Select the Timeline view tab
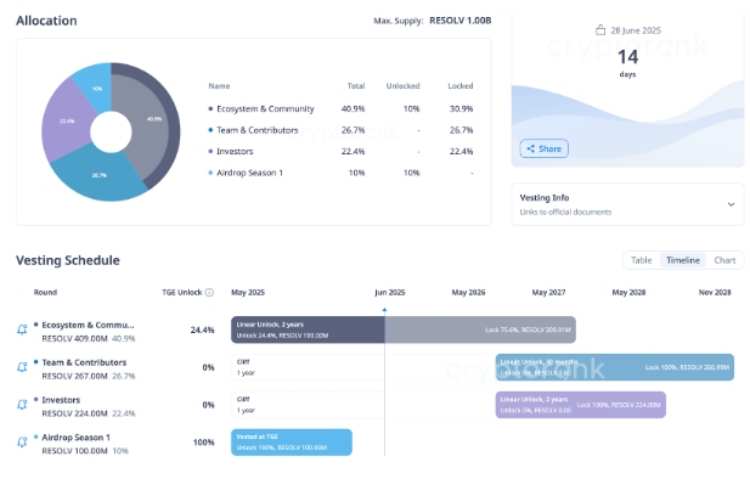This screenshot has width=750, height=479. tap(683, 260)
